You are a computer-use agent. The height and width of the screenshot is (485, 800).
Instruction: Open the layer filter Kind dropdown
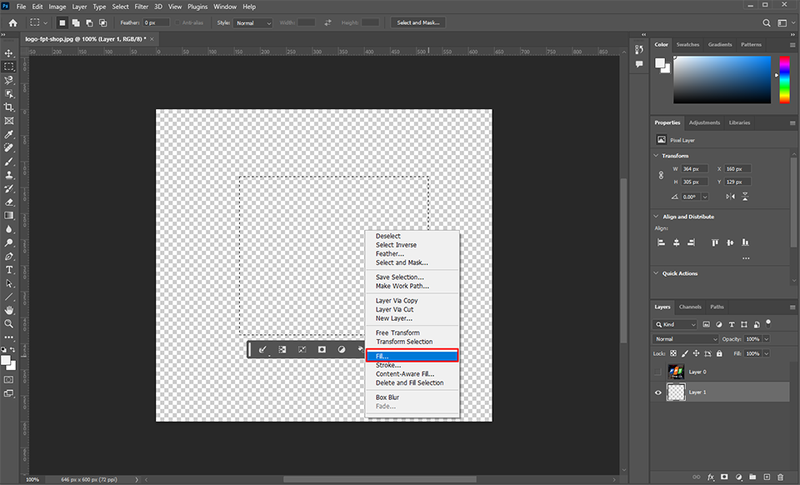coord(674,324)
